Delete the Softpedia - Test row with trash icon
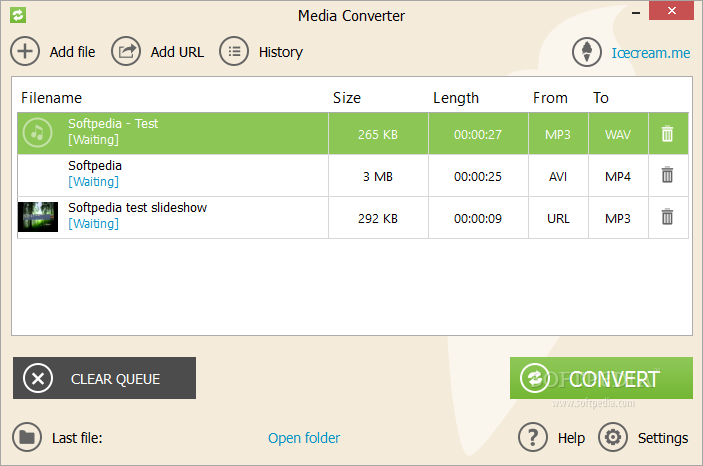 (x=667, y=134)
